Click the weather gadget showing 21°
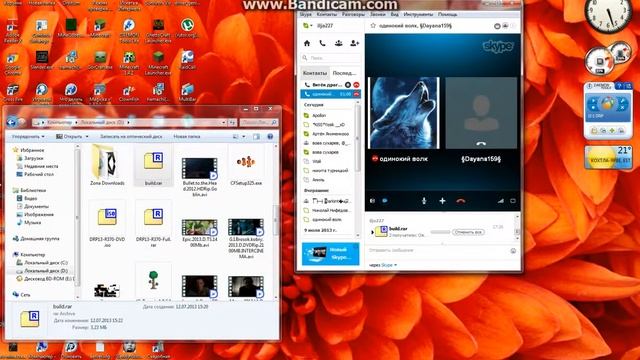The image size is (640, 360). click(608, 158)
